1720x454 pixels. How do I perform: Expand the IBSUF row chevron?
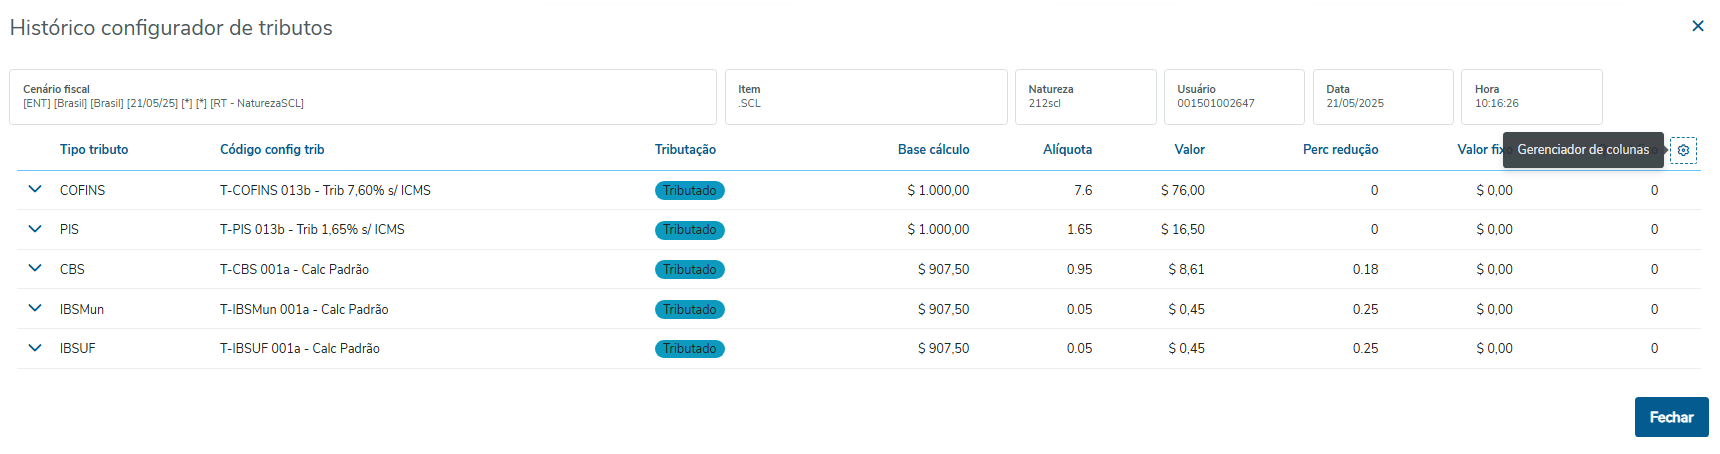[35, 348]
